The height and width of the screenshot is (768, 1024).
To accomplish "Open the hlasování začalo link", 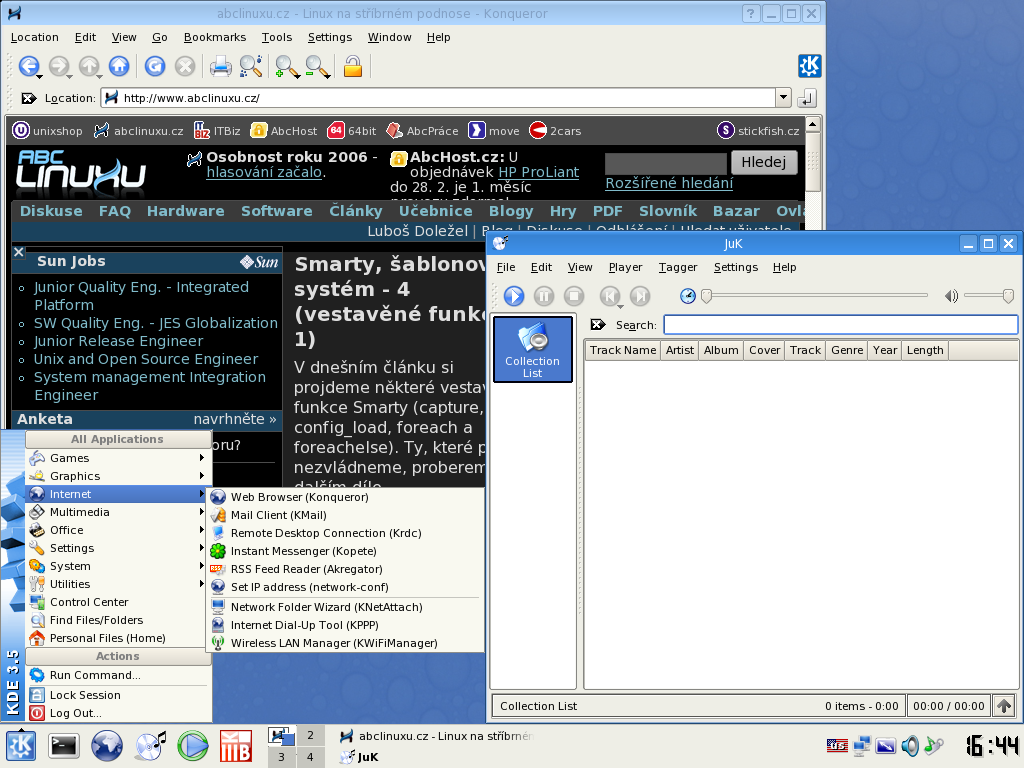I will [264, 172].
